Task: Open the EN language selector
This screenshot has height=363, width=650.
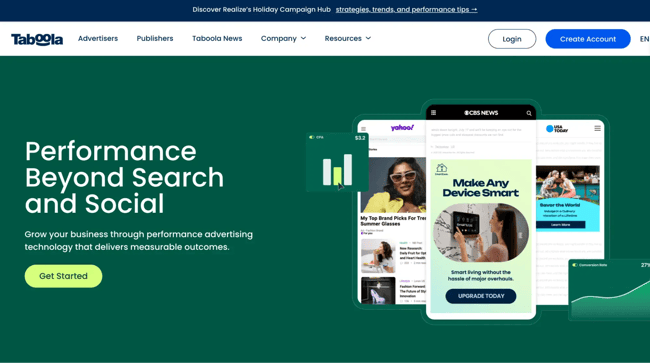Action: click(644, 39)
